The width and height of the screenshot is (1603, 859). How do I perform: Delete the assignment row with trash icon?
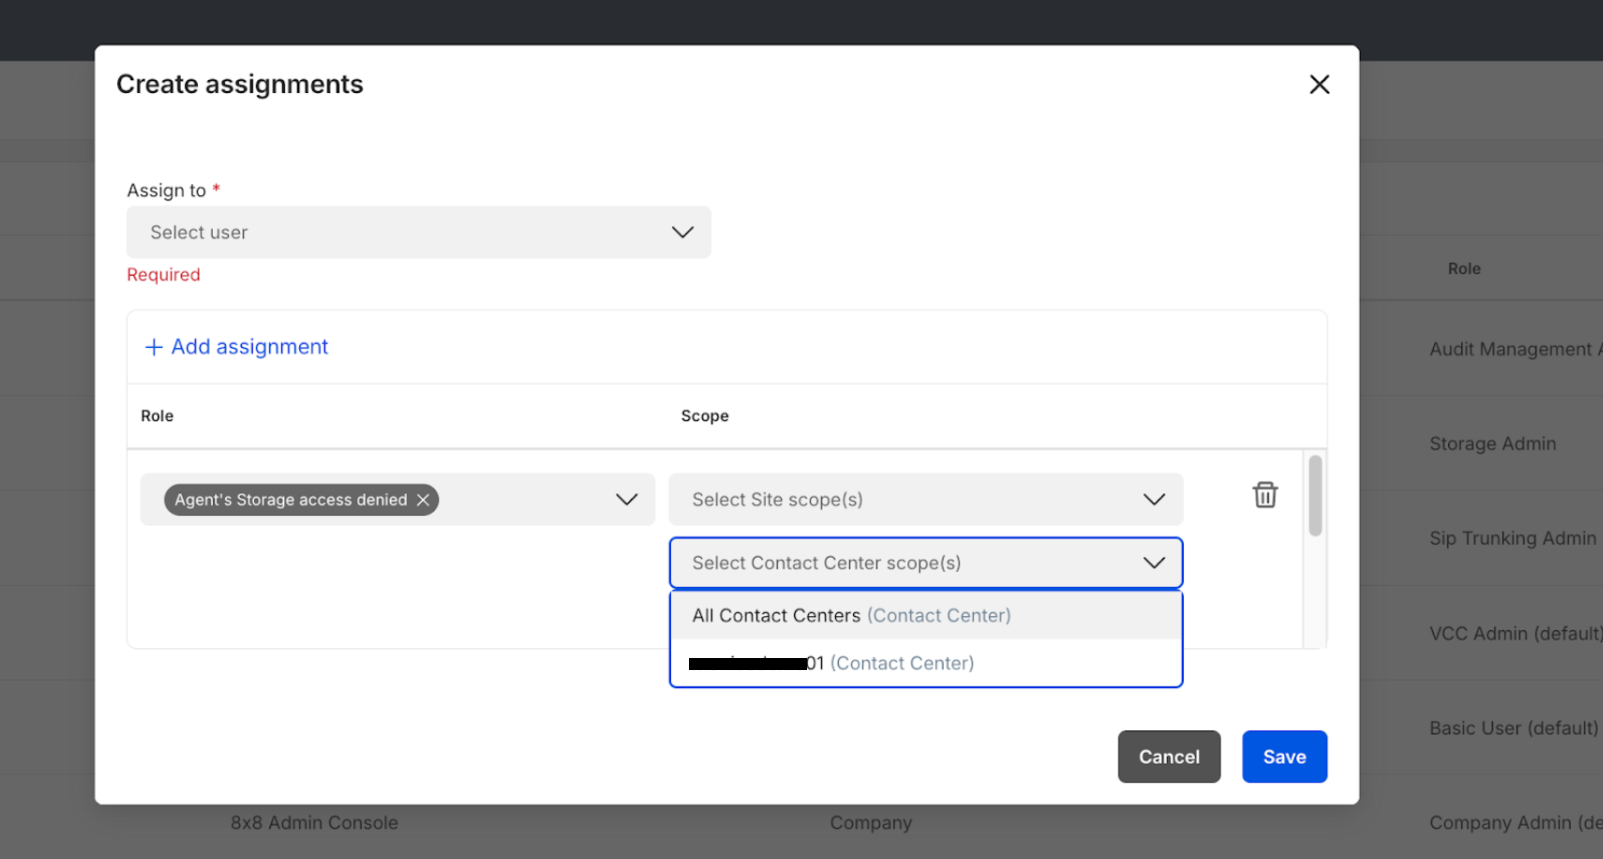[x=1265, y=495]
